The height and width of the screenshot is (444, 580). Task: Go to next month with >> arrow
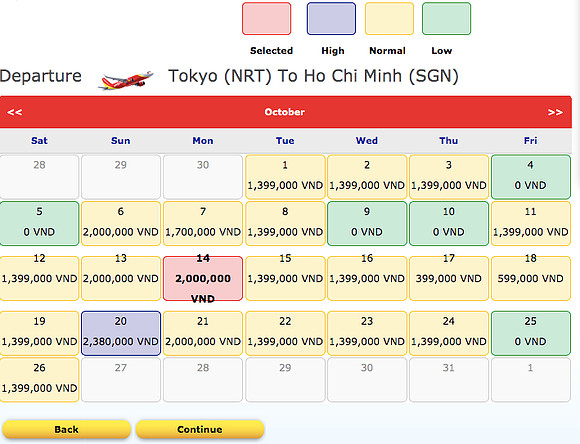[x=555, y=112]
